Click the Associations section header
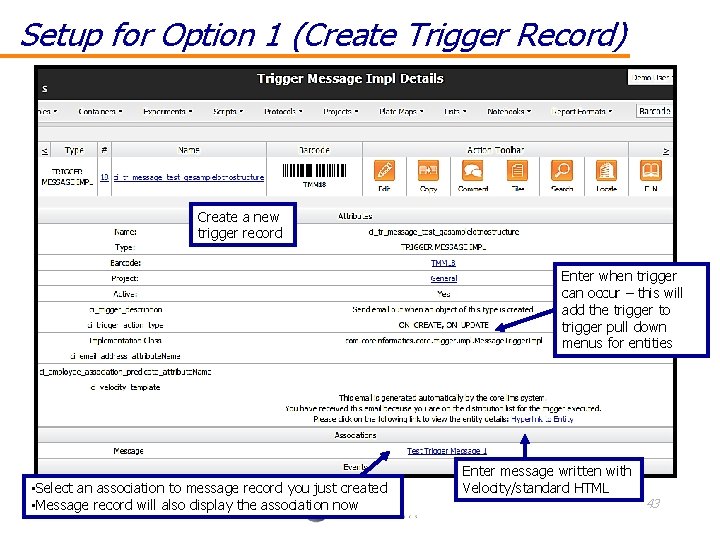Viewport: 720px width, 540px height. pos(355,435)
